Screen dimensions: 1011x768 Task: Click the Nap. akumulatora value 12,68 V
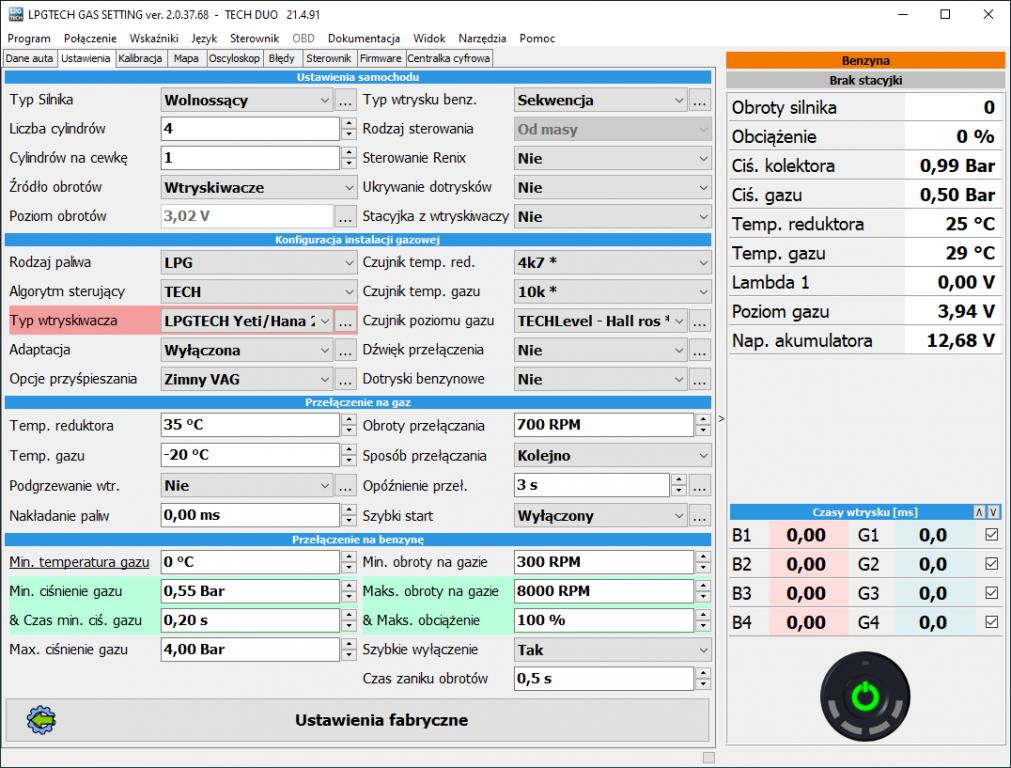[961, 340]
